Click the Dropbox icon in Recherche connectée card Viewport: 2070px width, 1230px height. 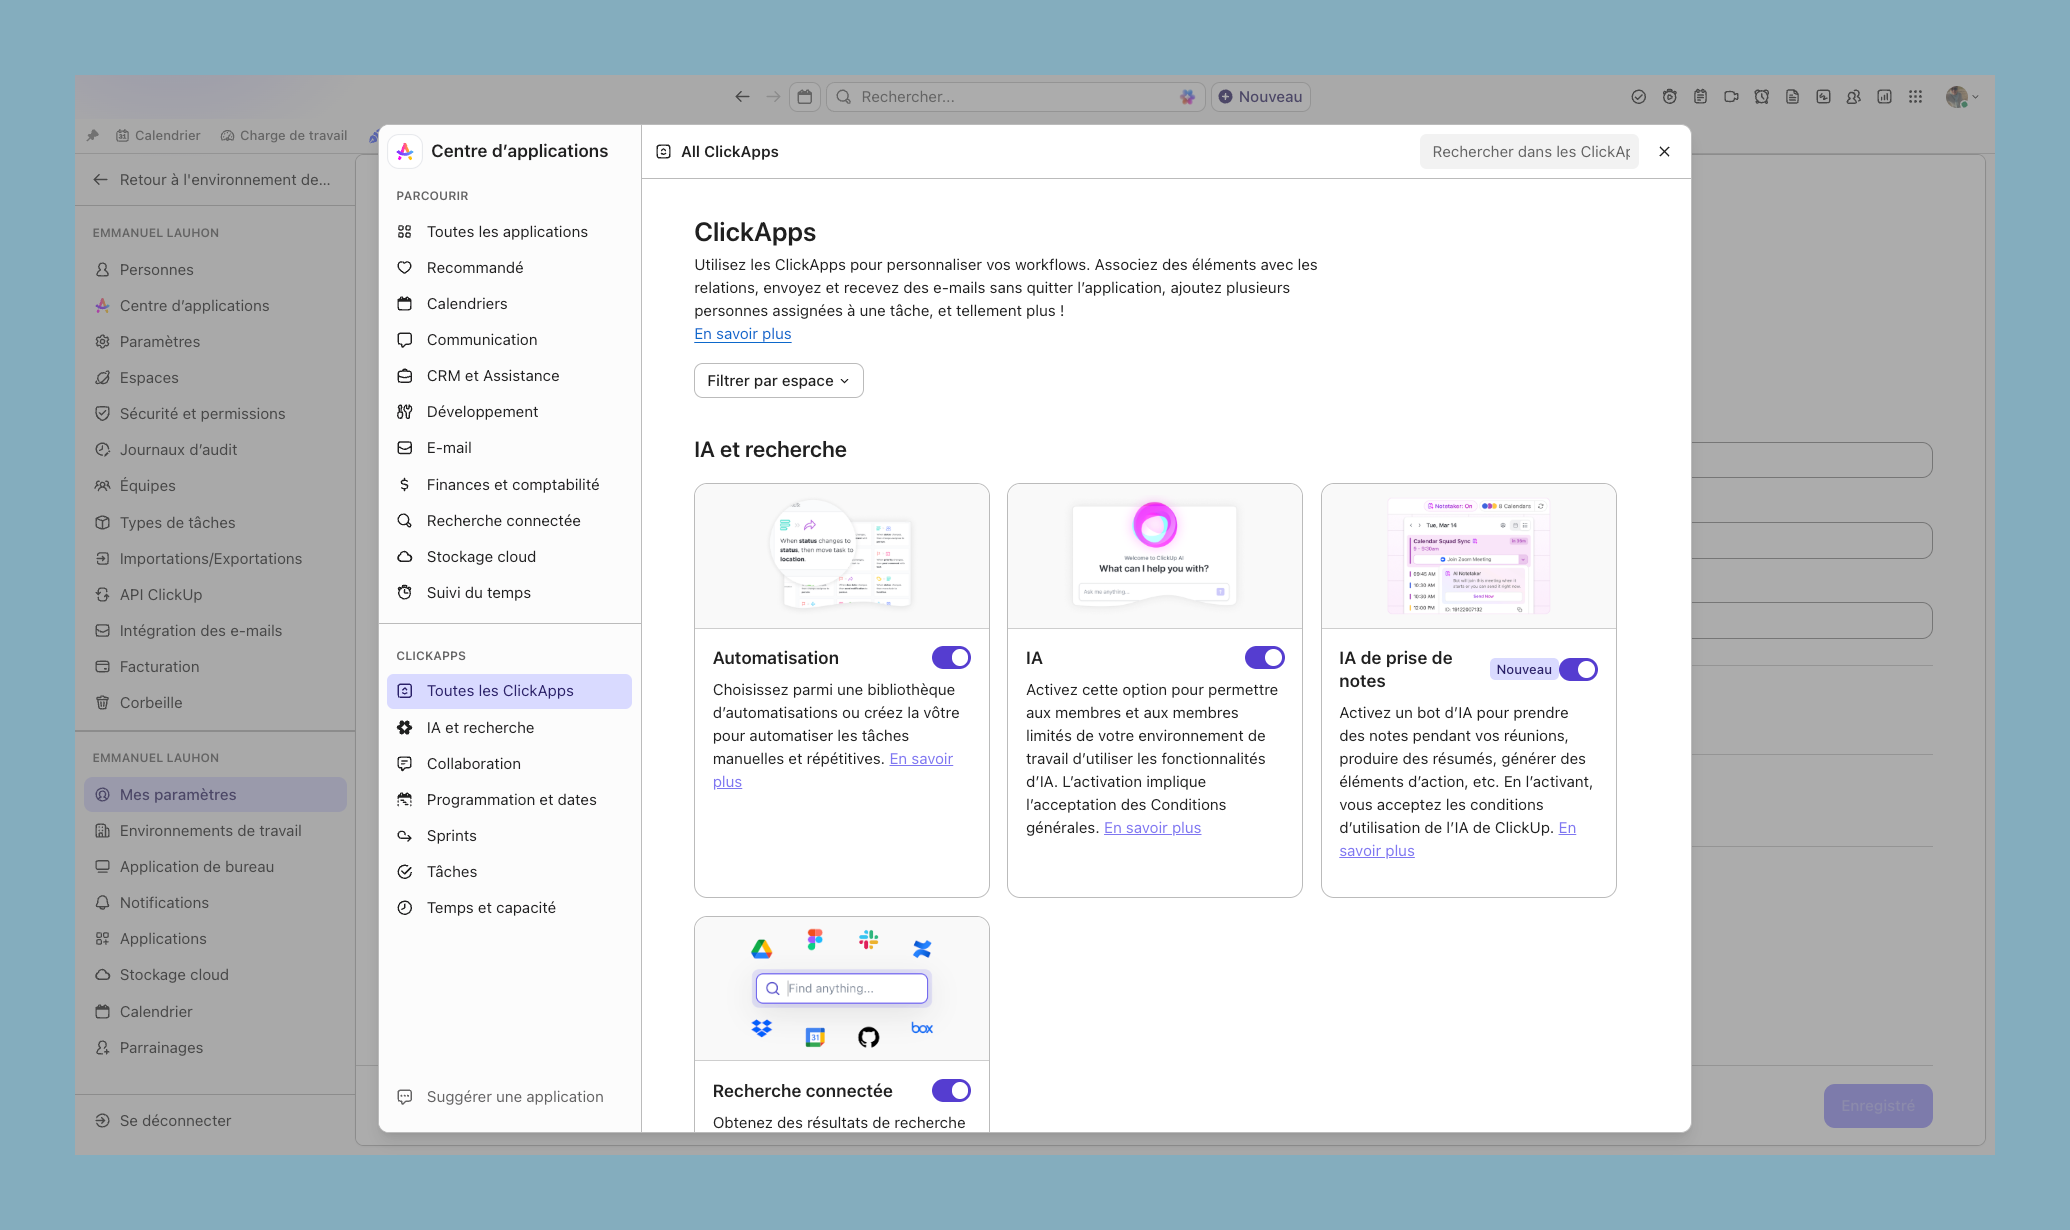click(x=762, y=1028)
